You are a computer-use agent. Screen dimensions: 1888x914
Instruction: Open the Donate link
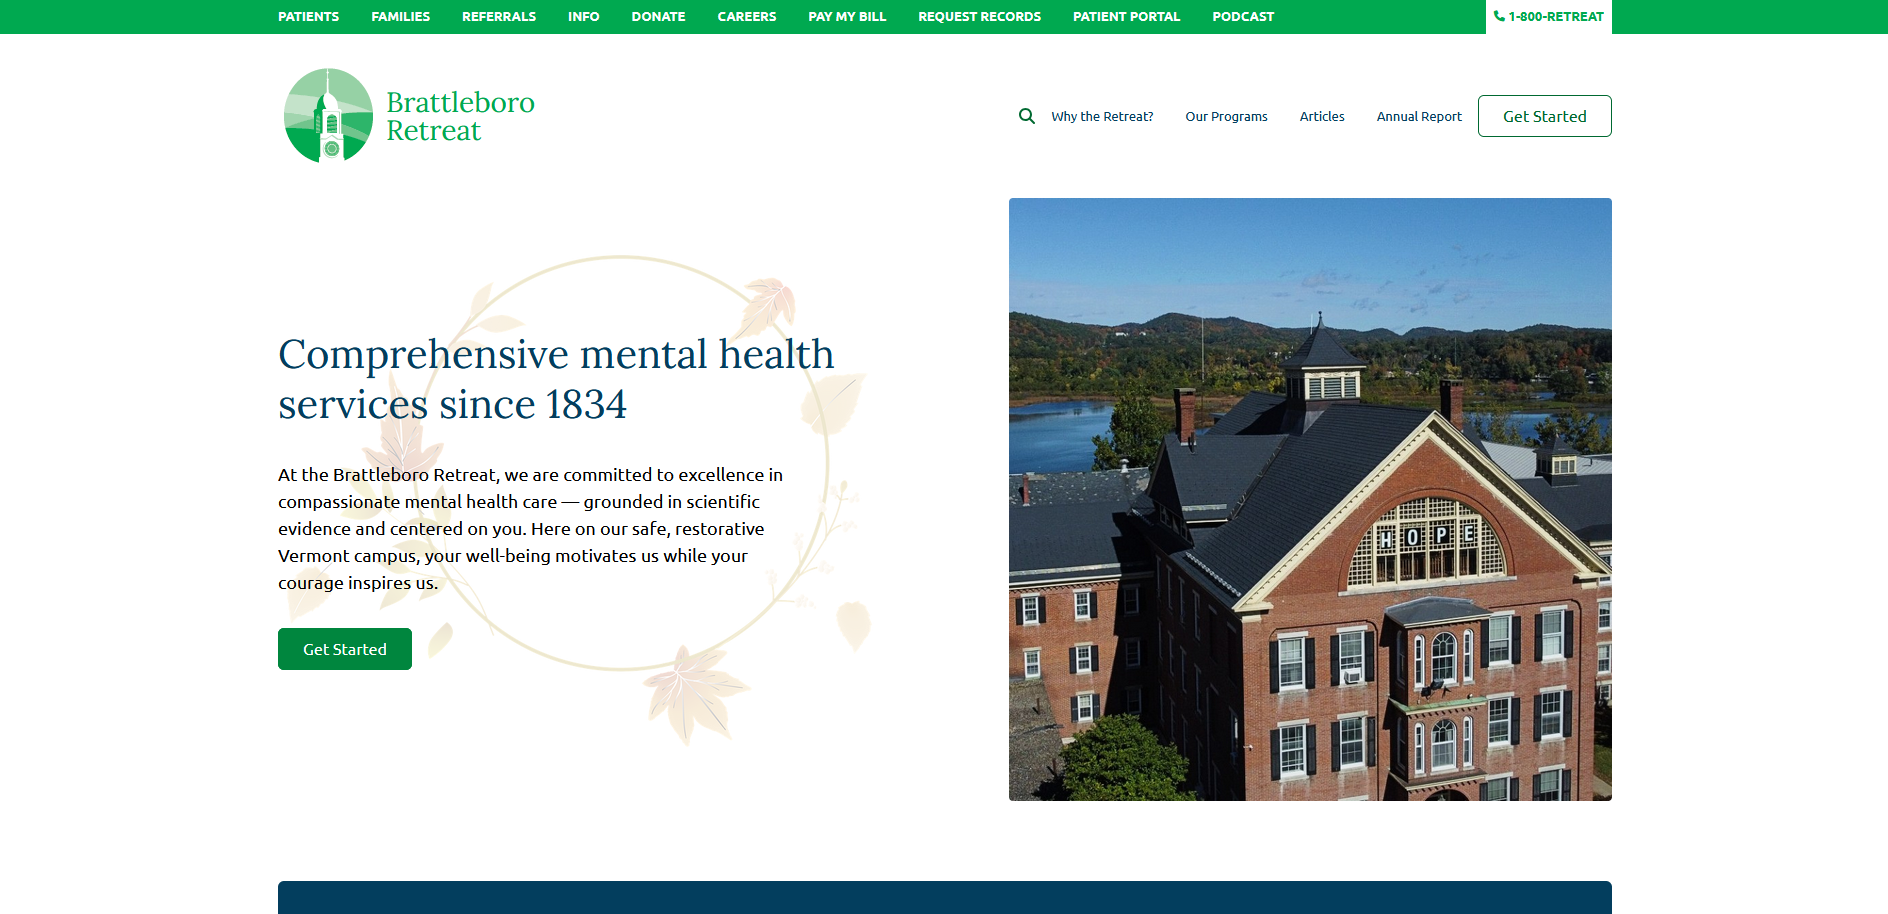tap(658, 17)
